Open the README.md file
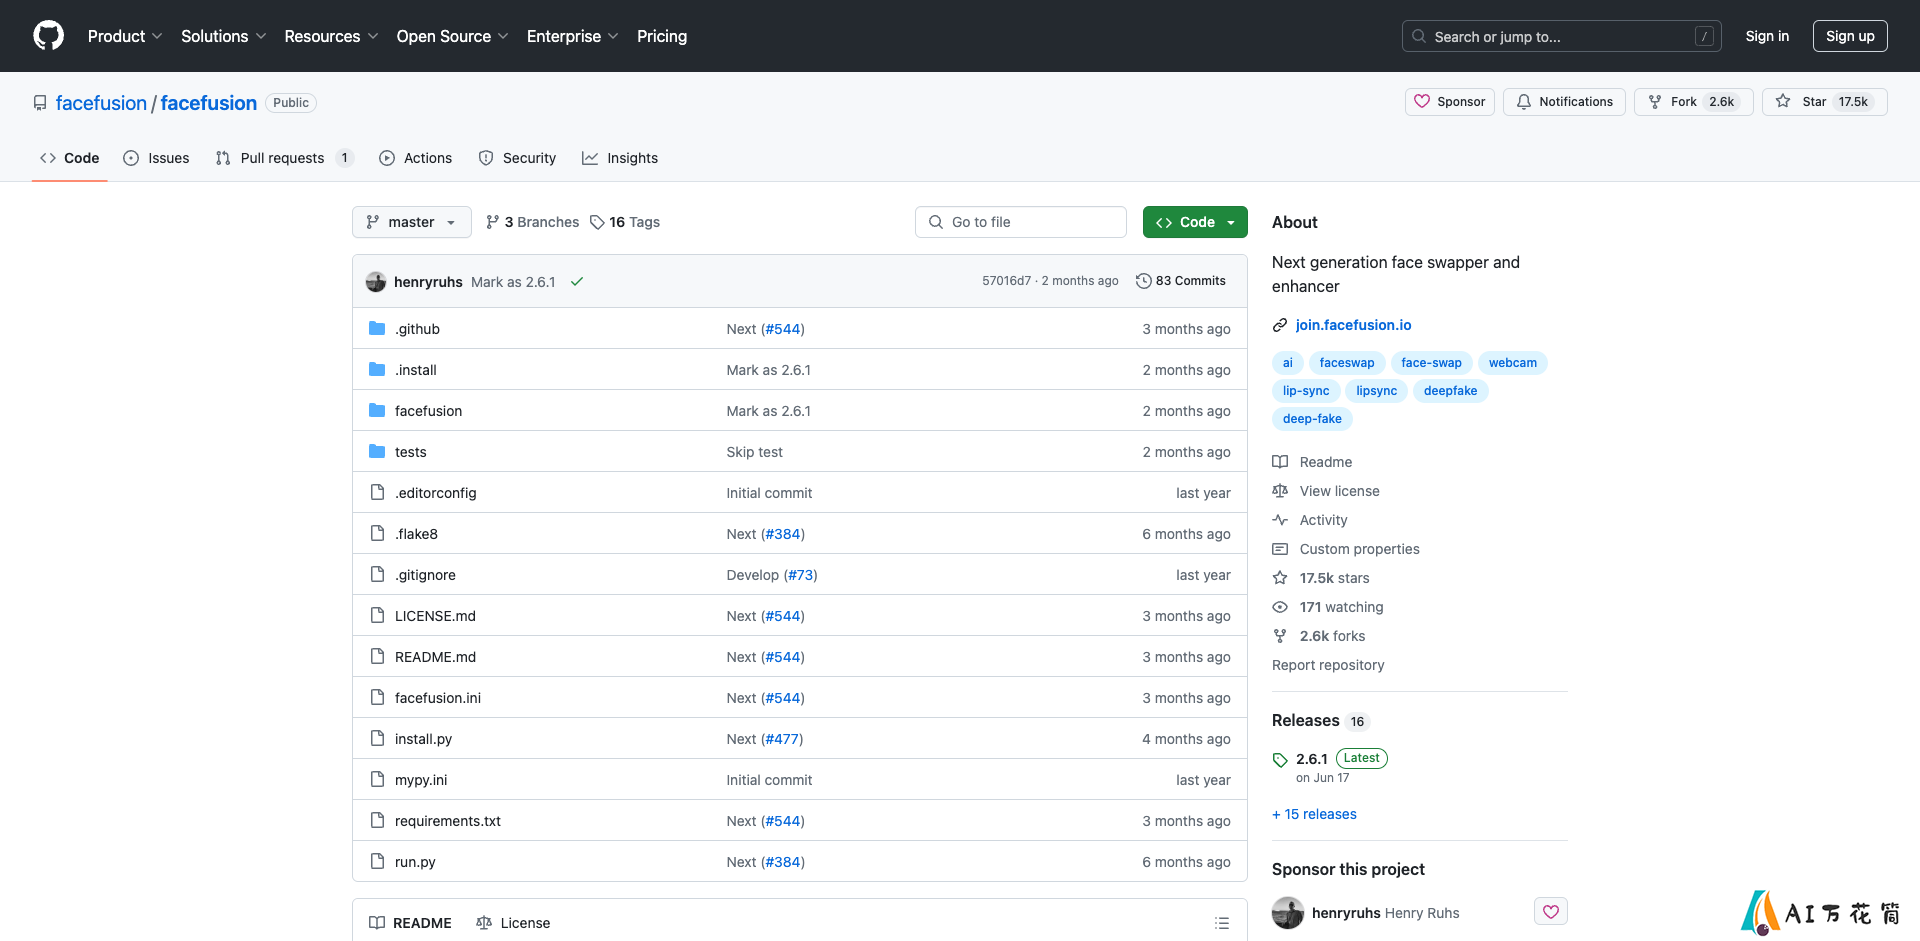 click(435, 657)
